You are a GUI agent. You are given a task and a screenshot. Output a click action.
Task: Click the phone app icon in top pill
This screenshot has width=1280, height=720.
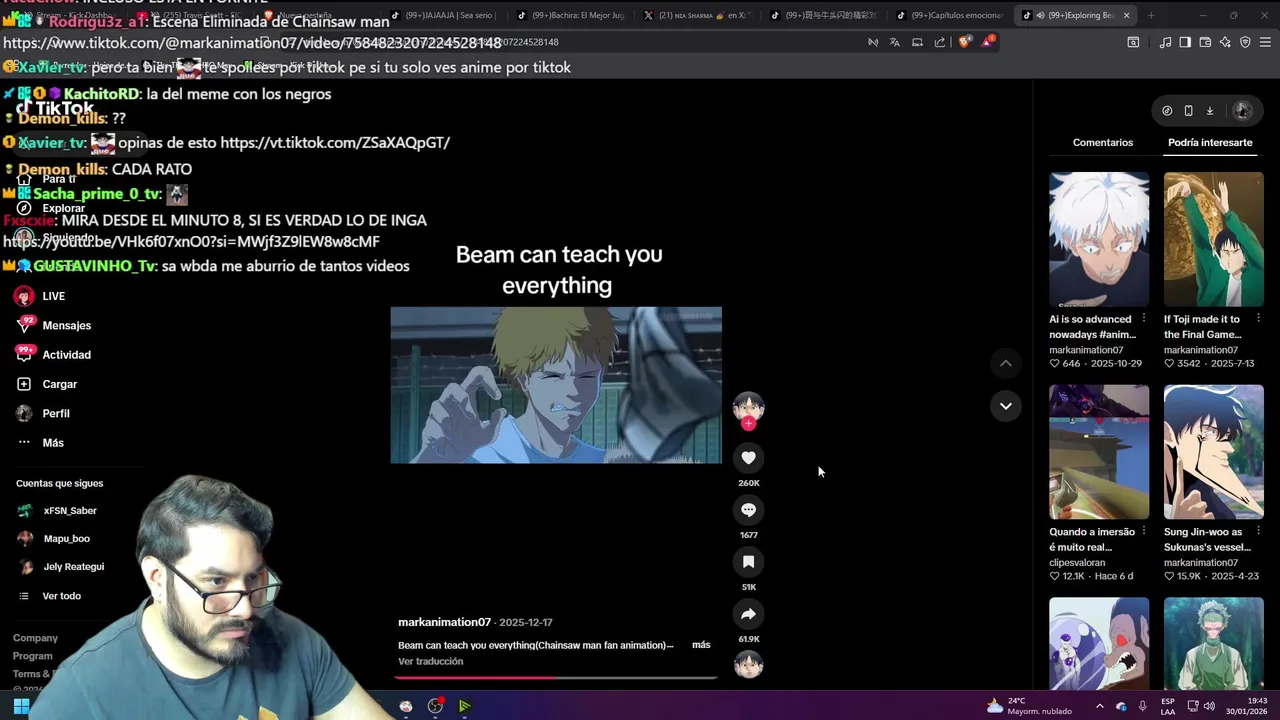click(x=1188, y=111)
